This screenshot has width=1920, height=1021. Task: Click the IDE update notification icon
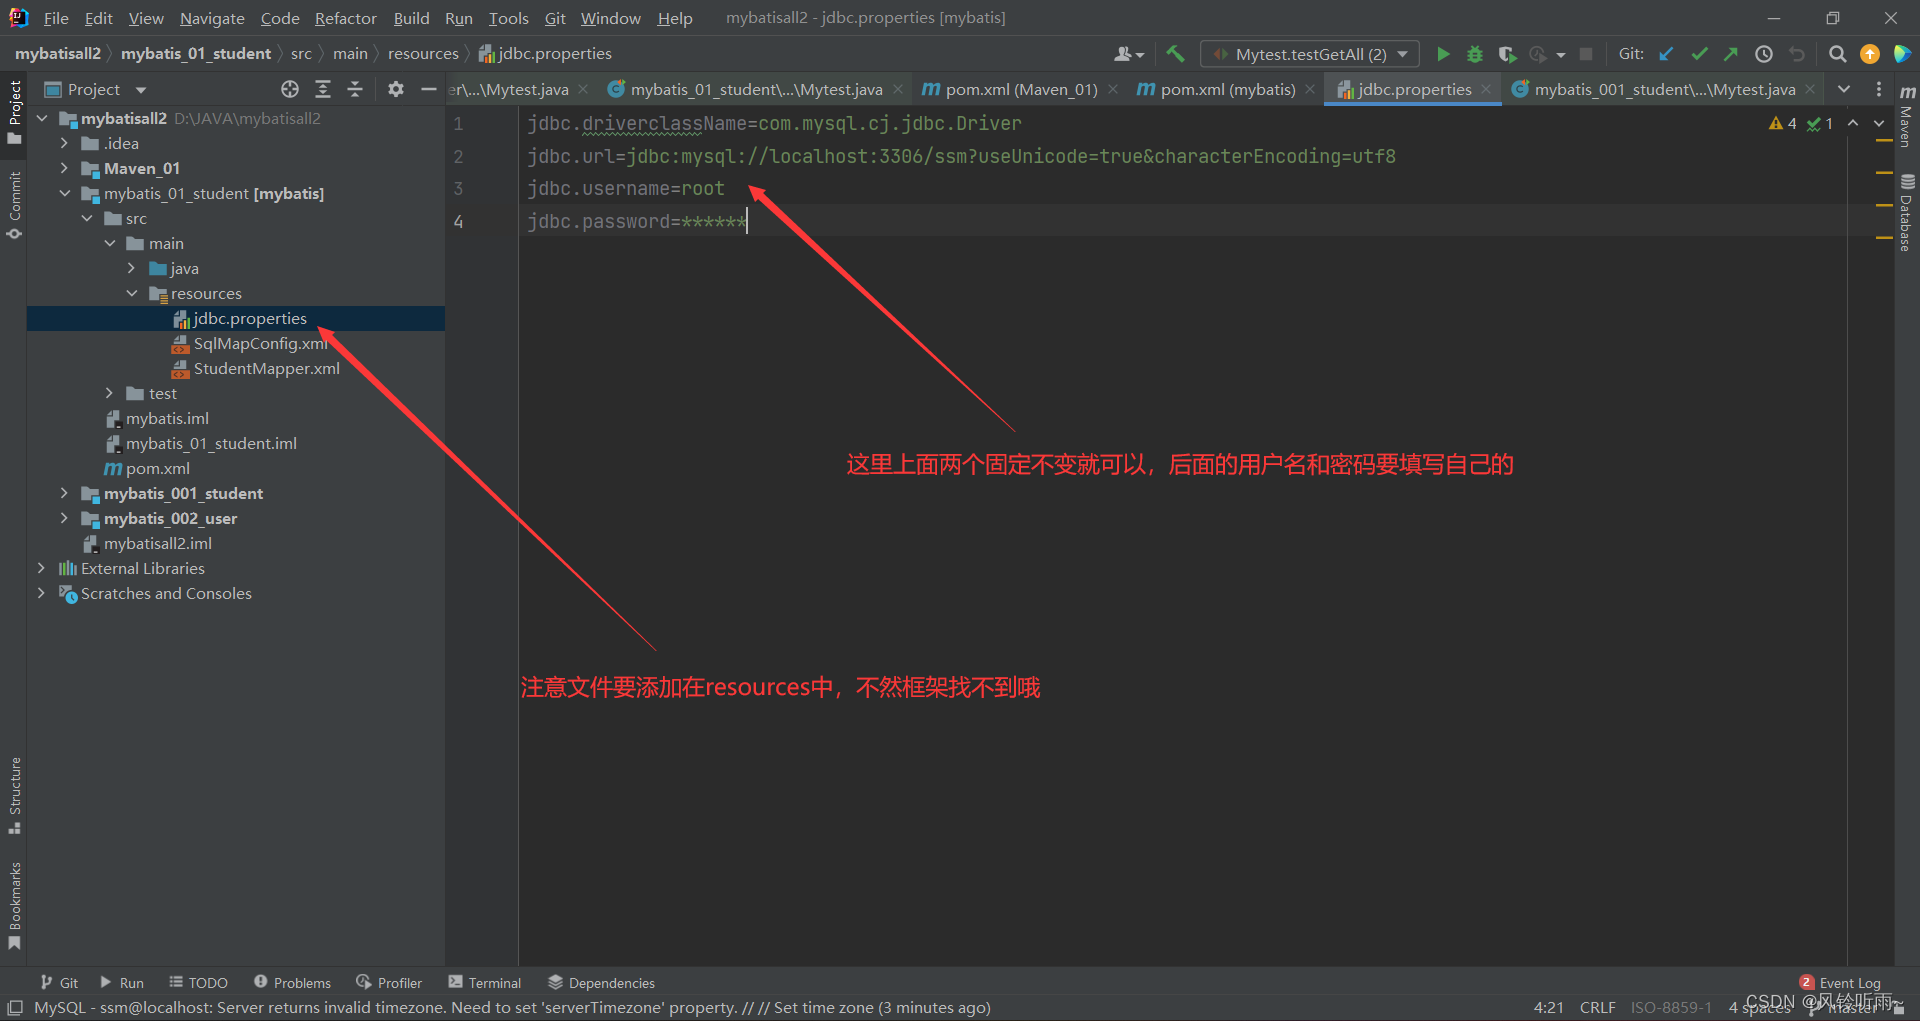click(1870, 54)
